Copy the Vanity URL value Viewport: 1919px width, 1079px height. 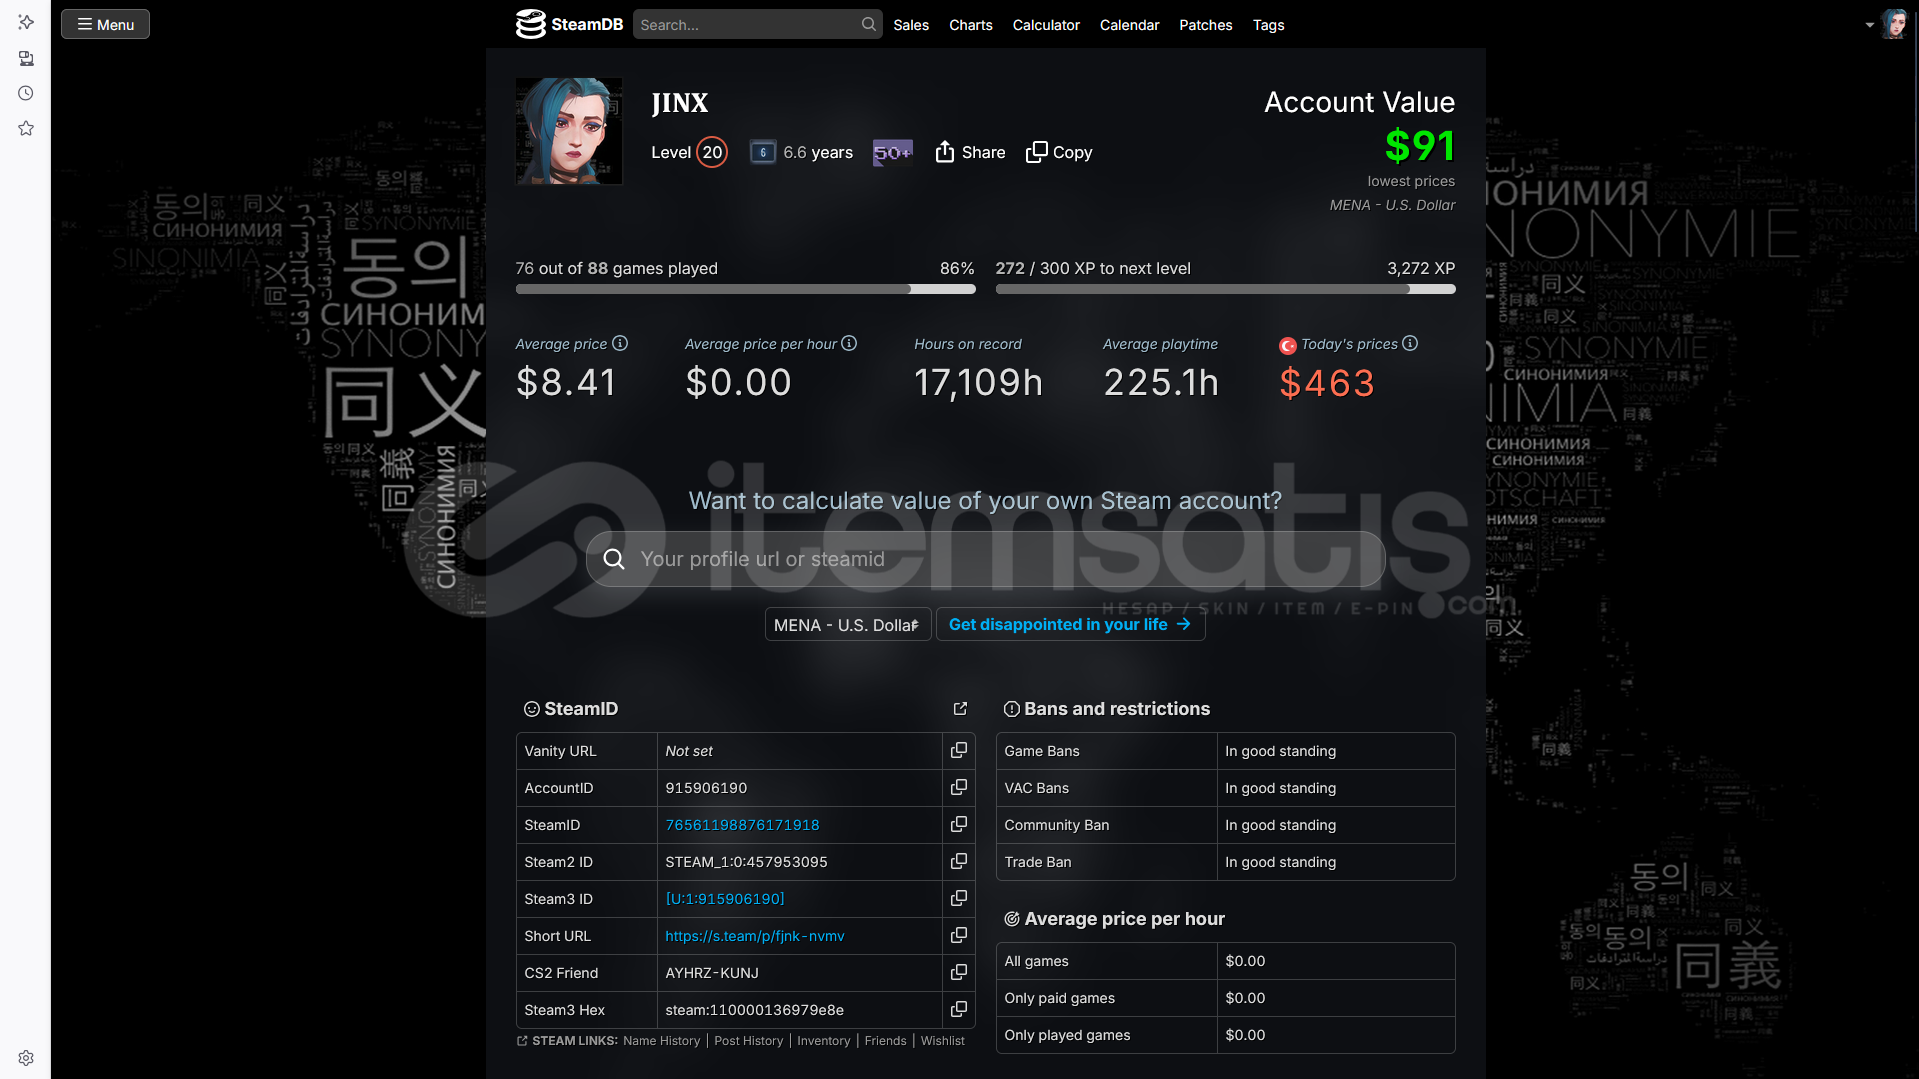(958, 750)
